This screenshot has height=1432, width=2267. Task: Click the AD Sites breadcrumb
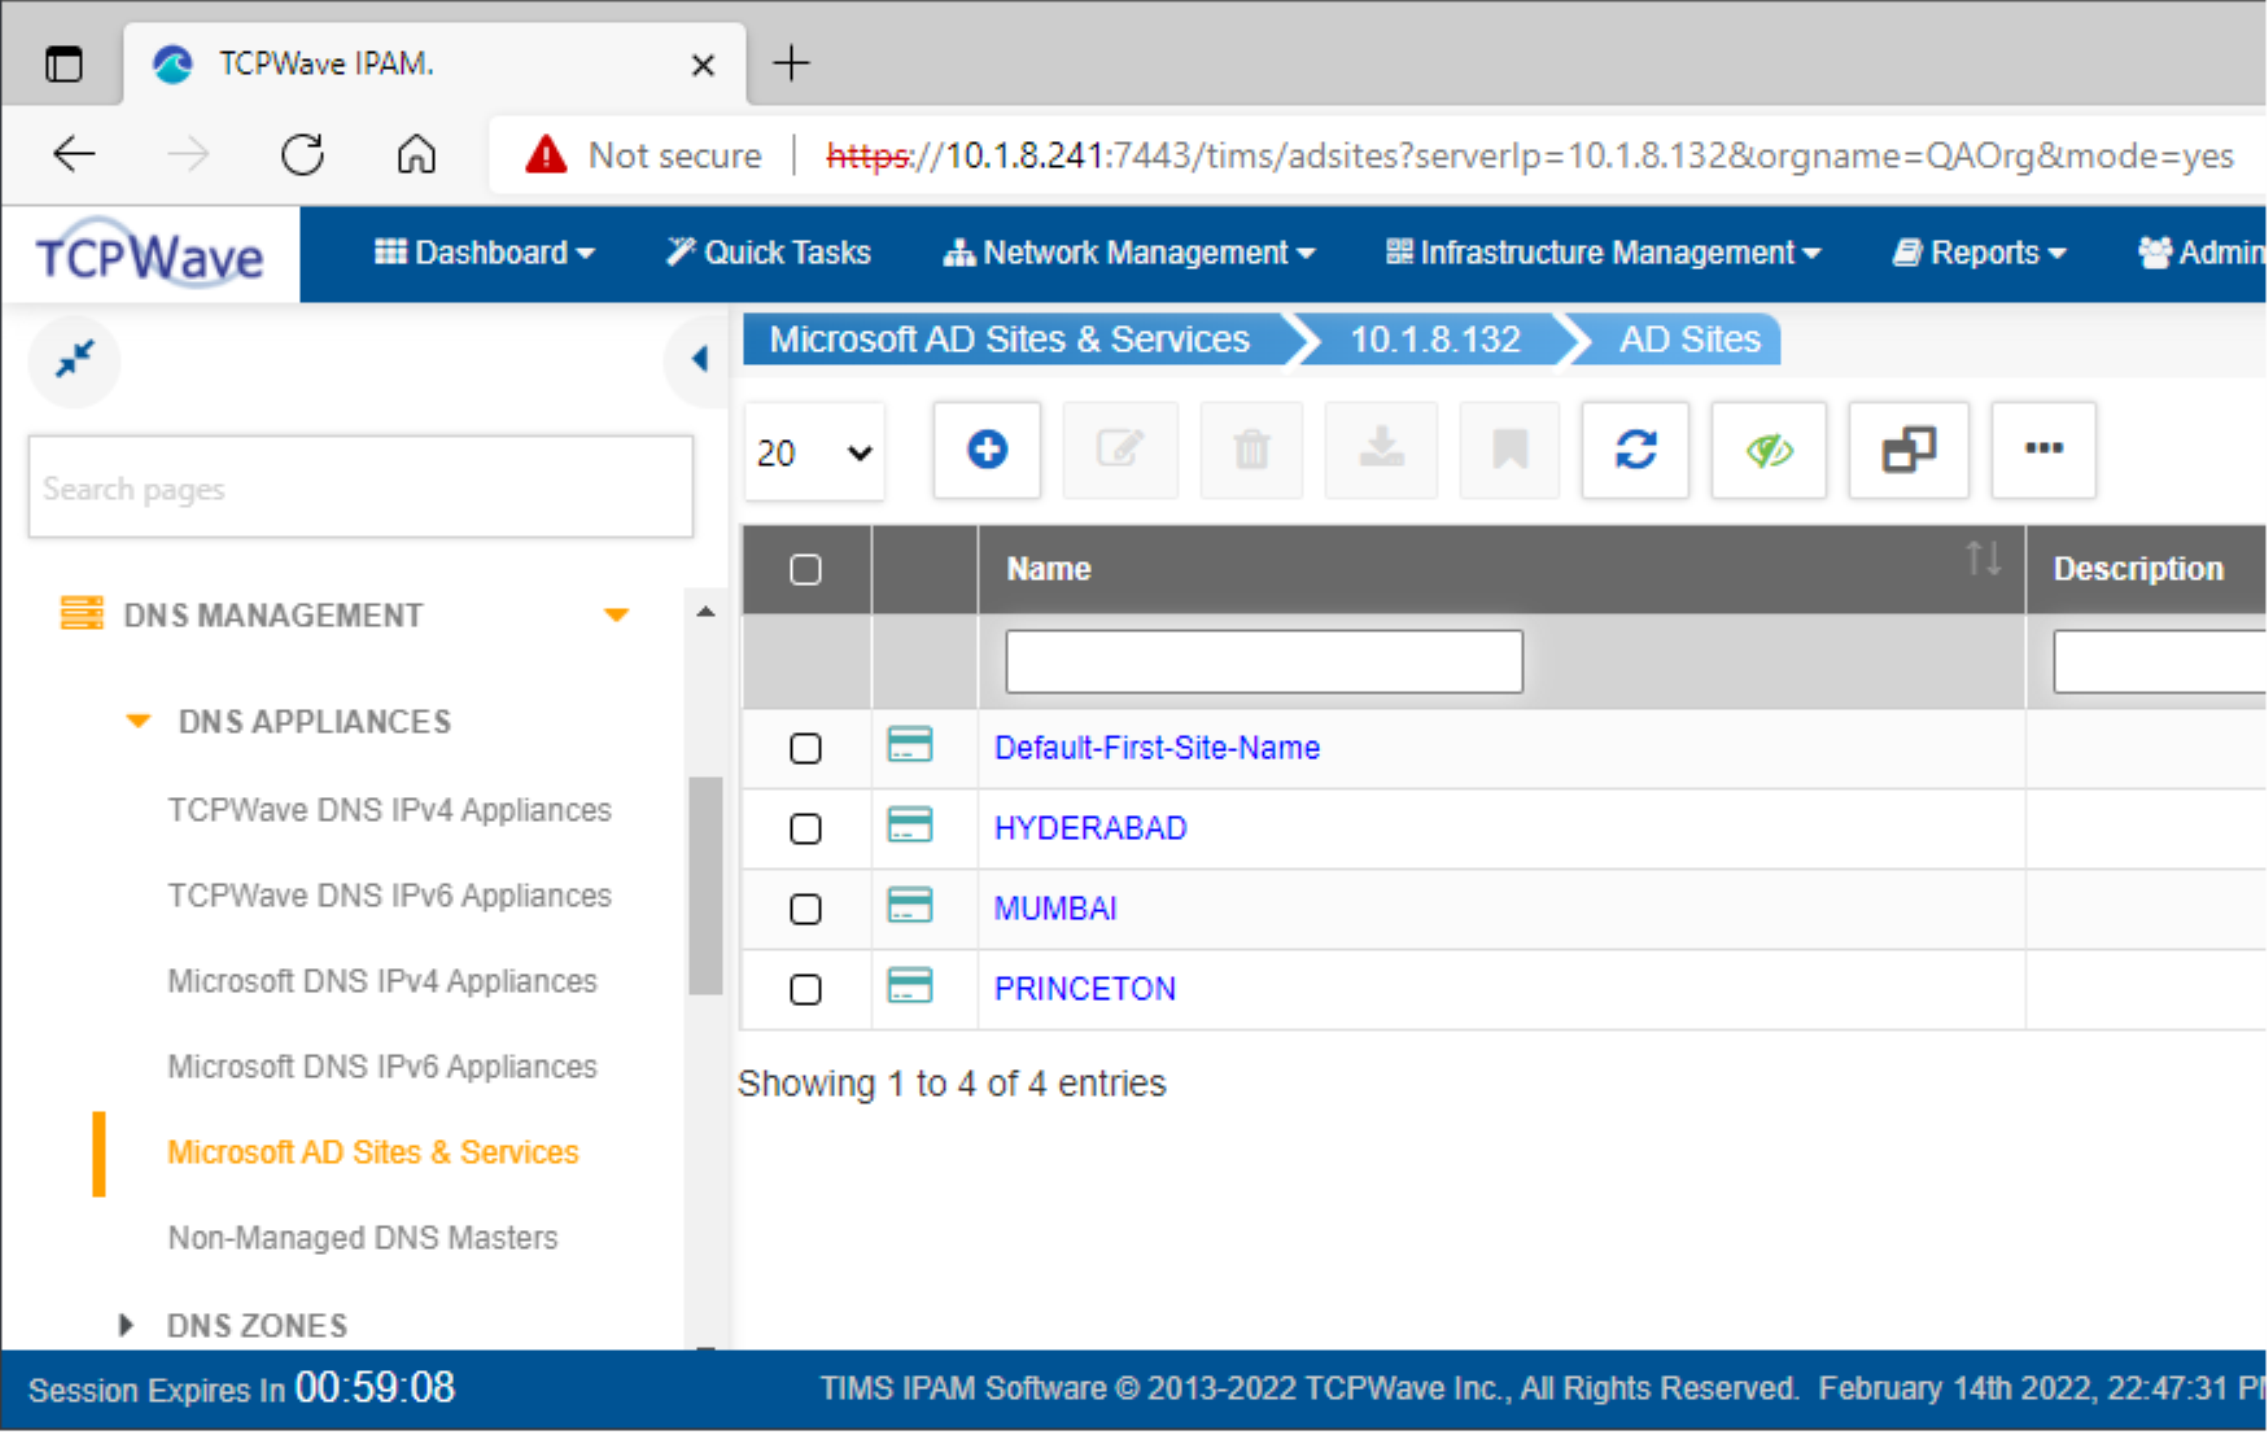(1689, 339)
